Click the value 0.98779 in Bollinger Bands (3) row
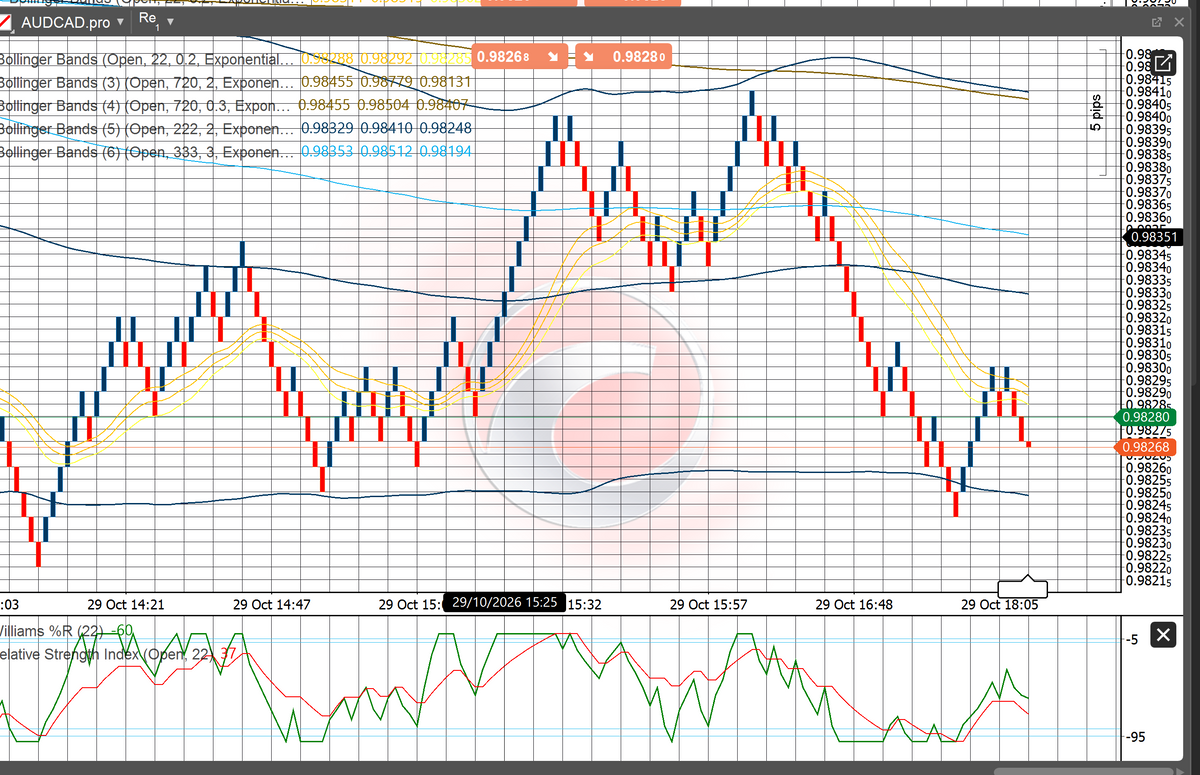Viewport: 1200px width, 775px height. (385, 81)
